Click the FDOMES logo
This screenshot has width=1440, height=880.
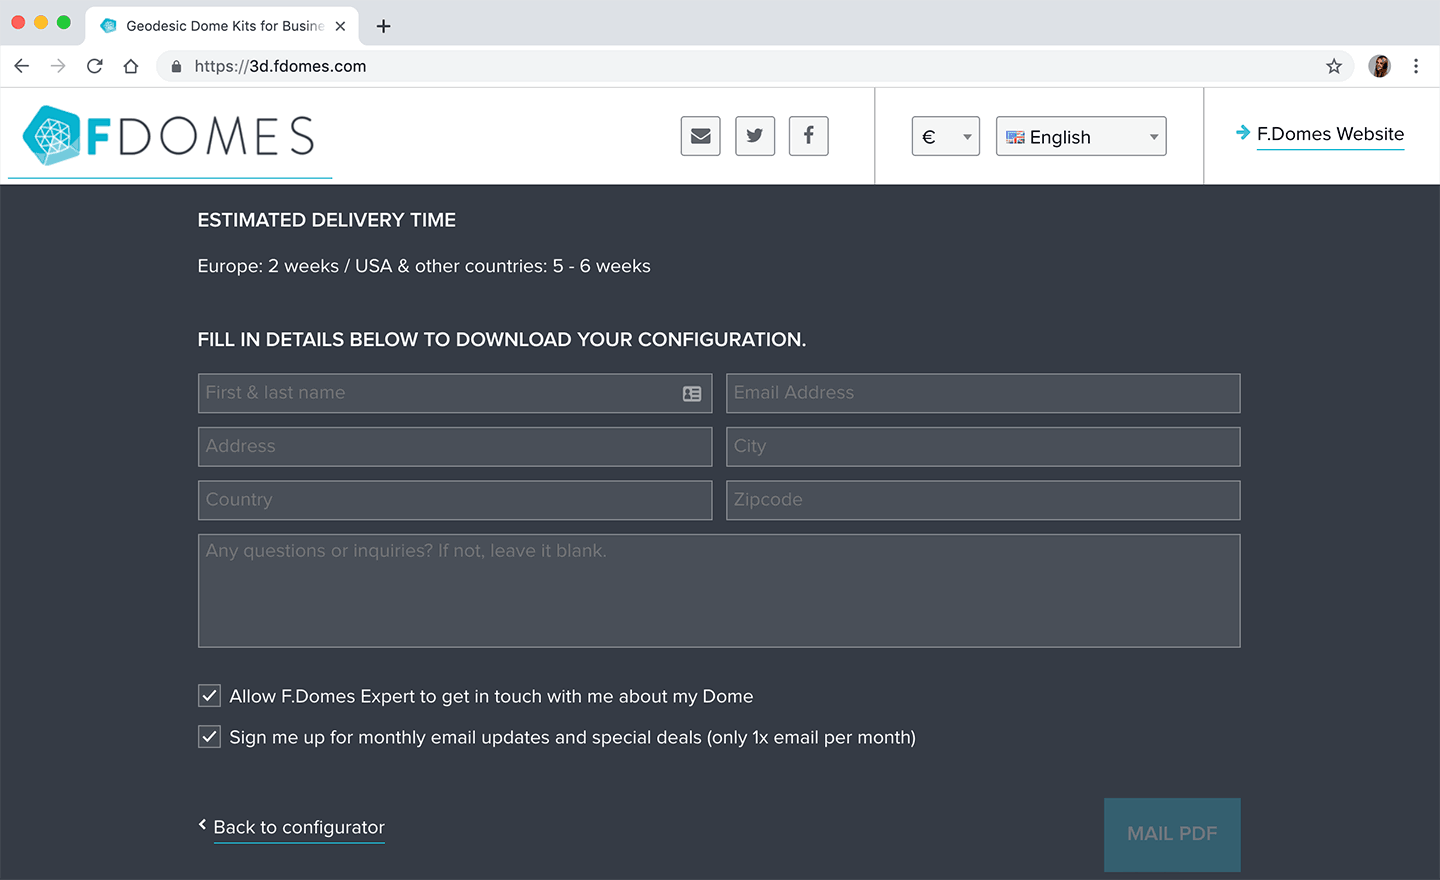[170, 136]
